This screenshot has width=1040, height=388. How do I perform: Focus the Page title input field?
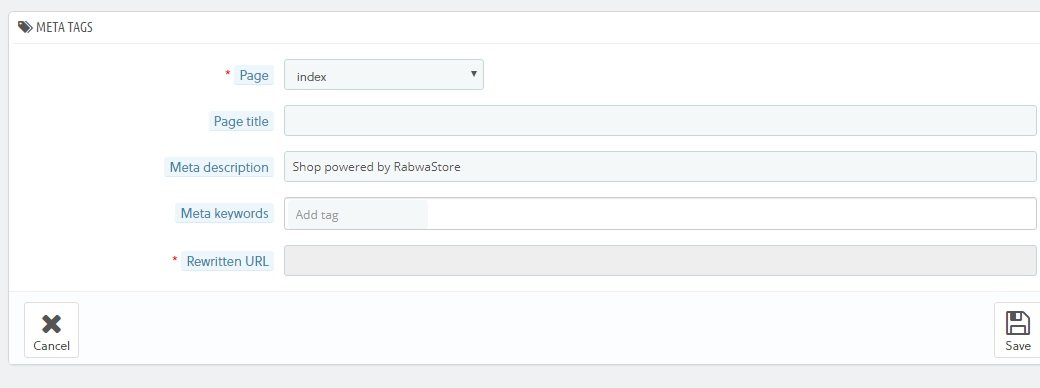pos(660,121)
